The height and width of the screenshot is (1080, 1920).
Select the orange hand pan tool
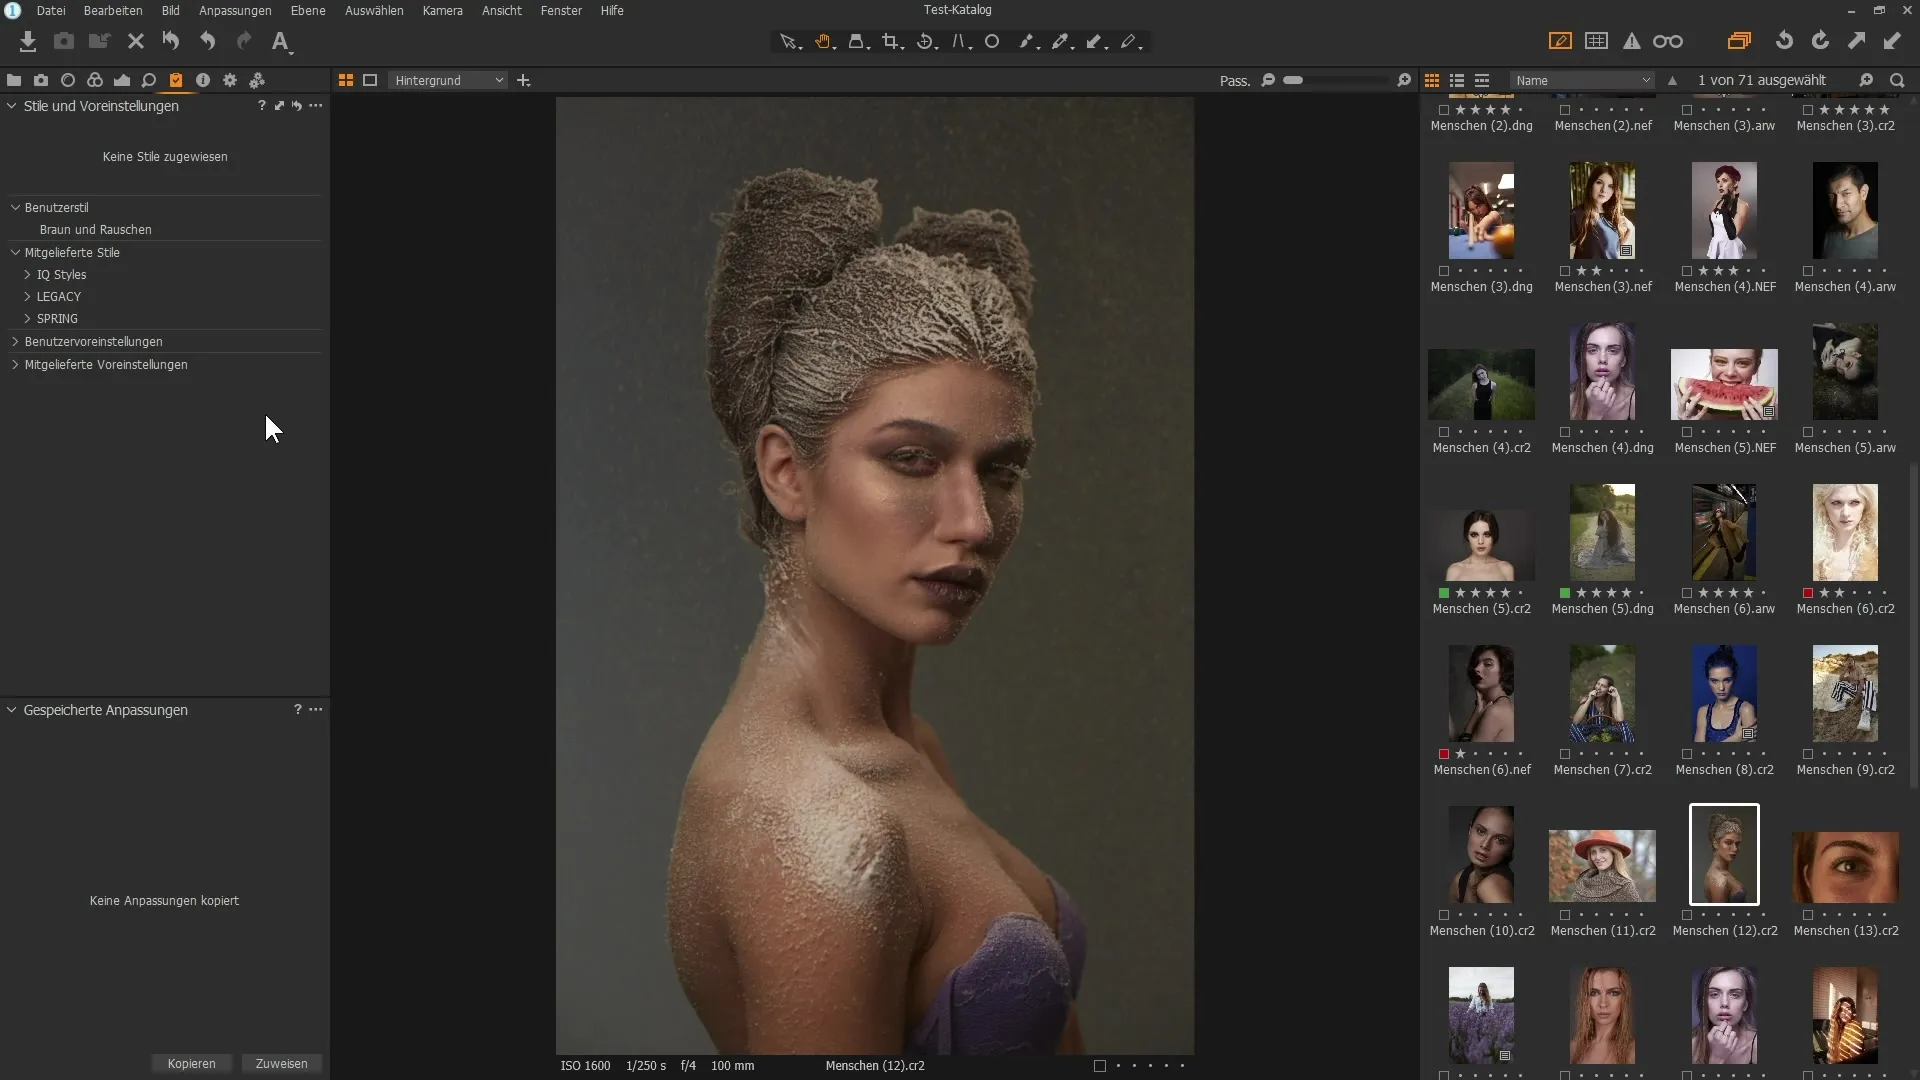pyautogui.click(x=824, y=42)
